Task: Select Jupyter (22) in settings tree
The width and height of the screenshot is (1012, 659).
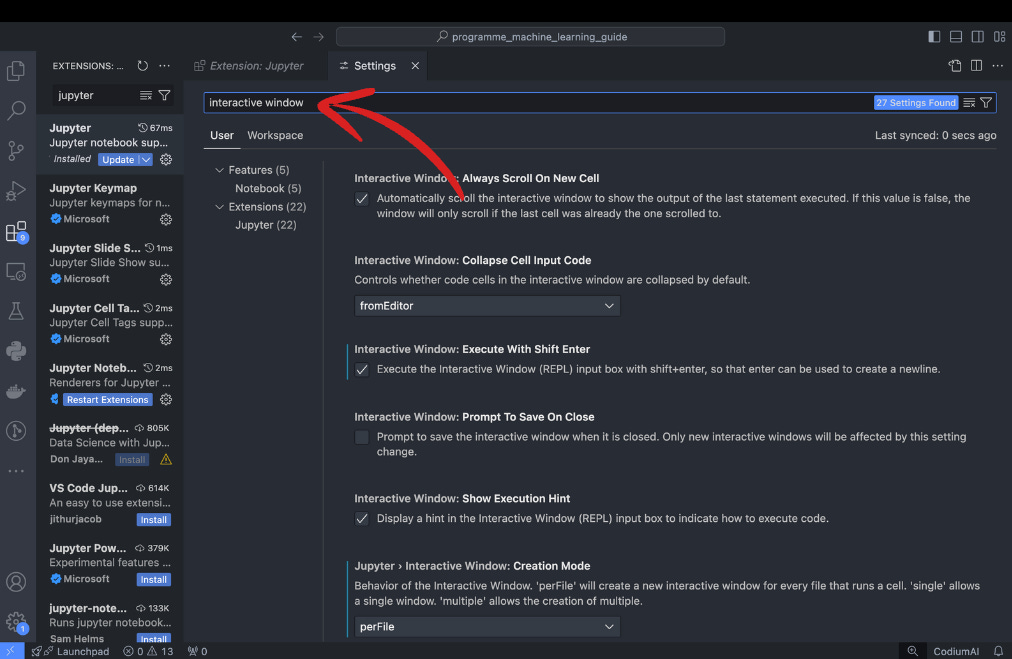Action: pyautogui.click(x=266, y=225)
